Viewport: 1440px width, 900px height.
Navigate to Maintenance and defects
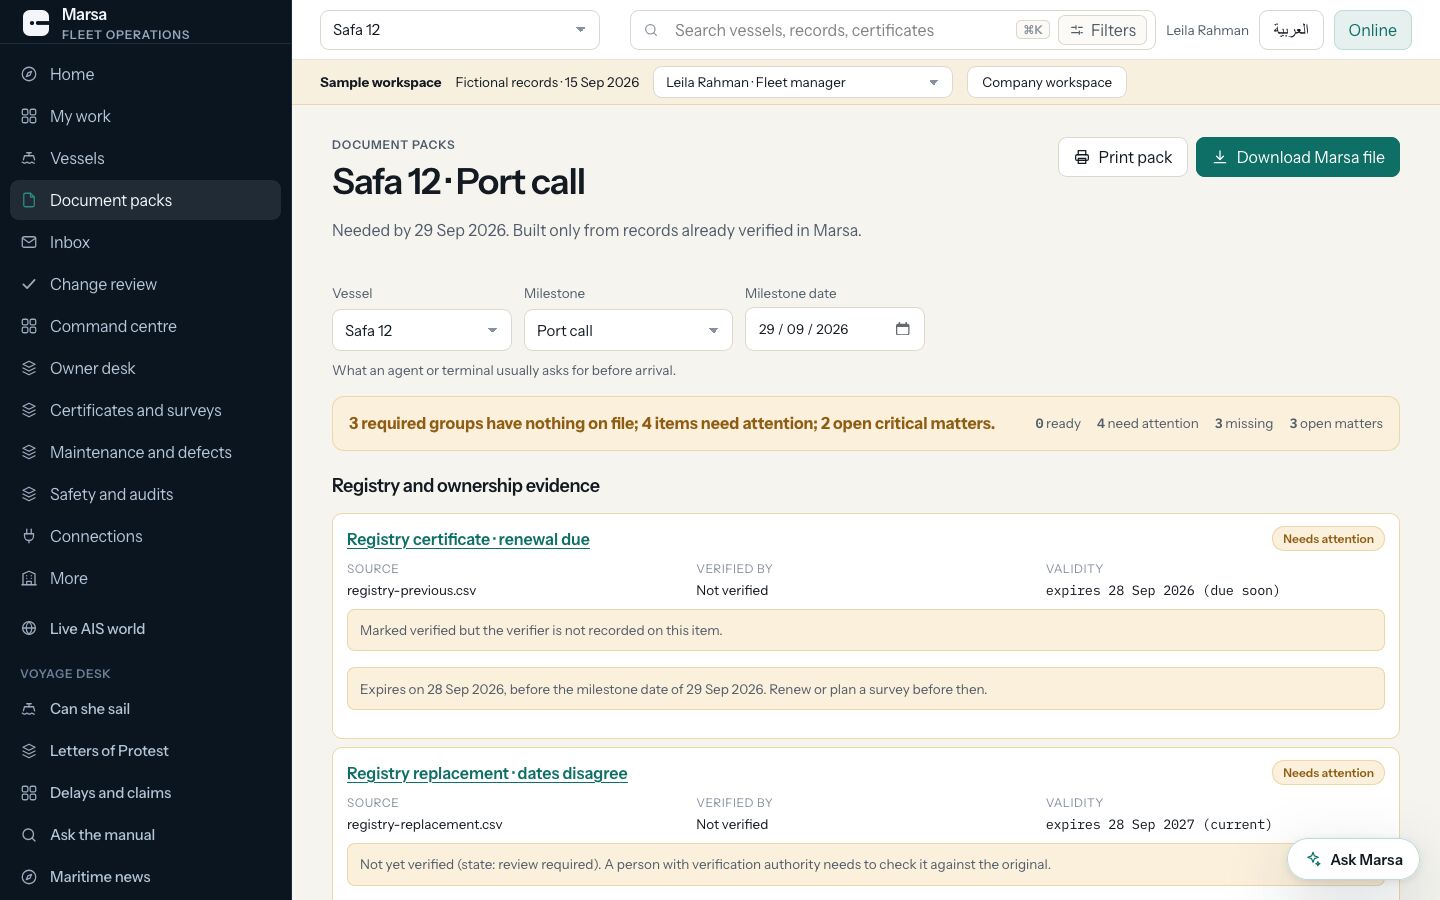coord(145,452)
